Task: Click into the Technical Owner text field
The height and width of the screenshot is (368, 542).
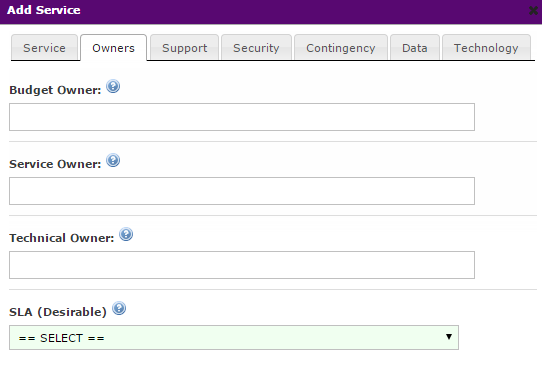Action: pyautogui.click(x=242, y=265)
